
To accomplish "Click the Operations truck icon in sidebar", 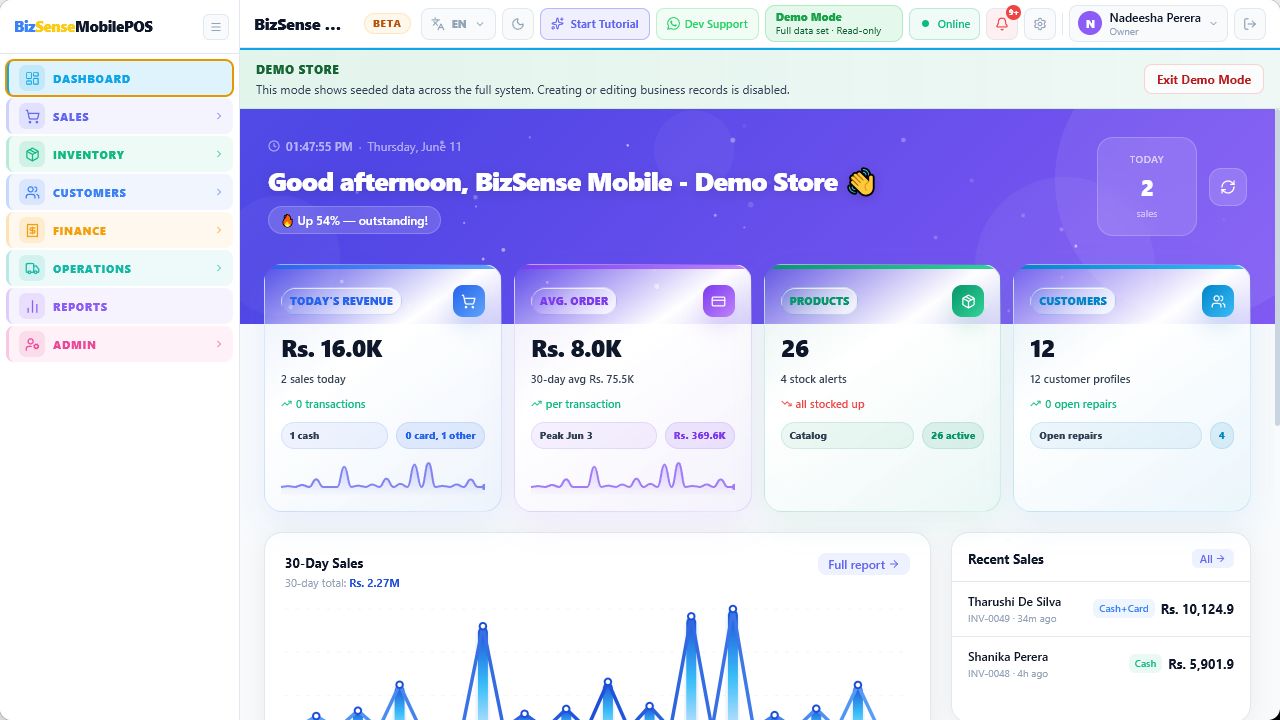I will (x=32, y=269).
